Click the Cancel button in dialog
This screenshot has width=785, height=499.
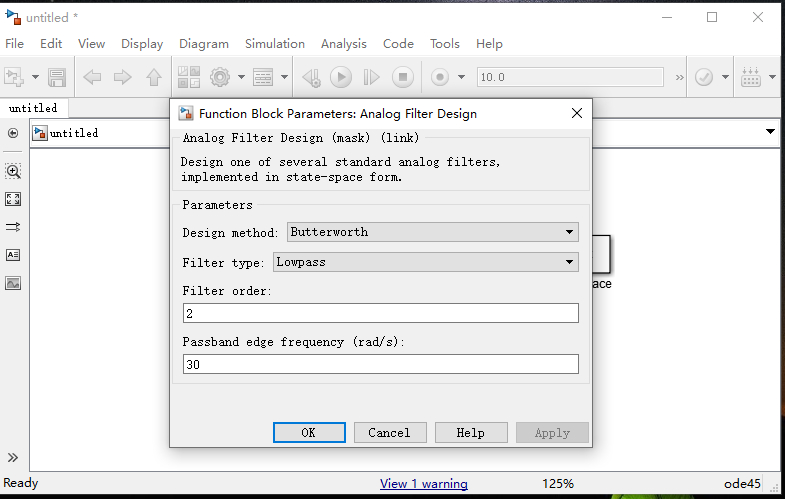(x=389, y=433)
